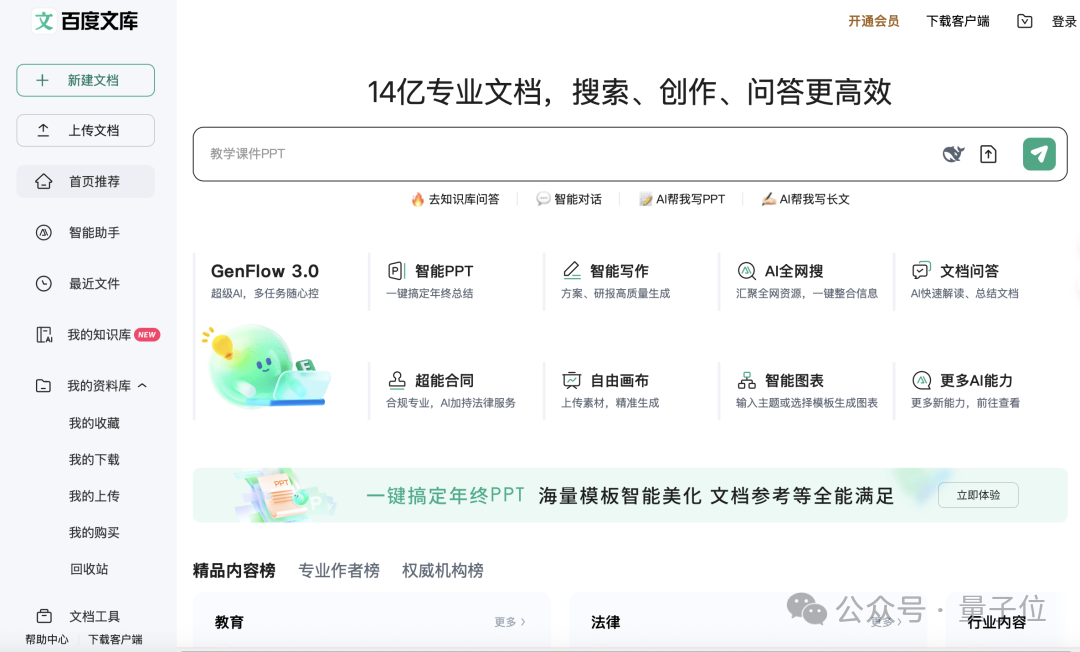1080x652 pixels.
Task: Click the 新建文档 button
Action: point(85,81)
